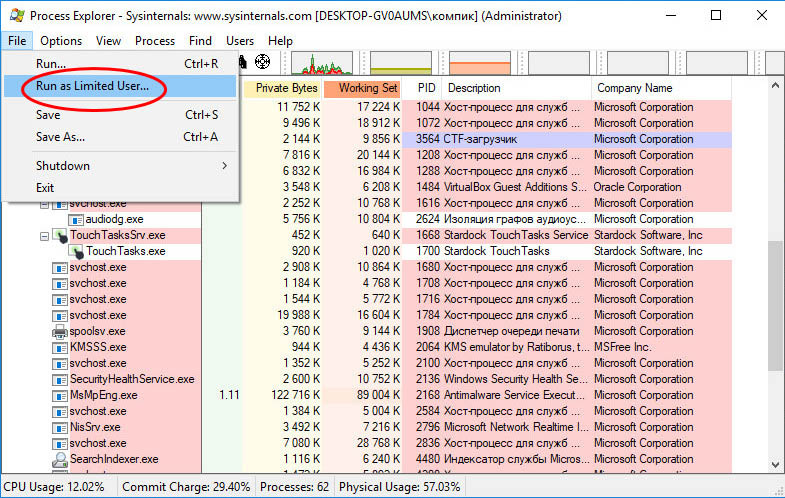Screen dimensions: 785x498
Task: Click 'Commit Charge: 29.40%' in status bar
Action: [186, 487]
